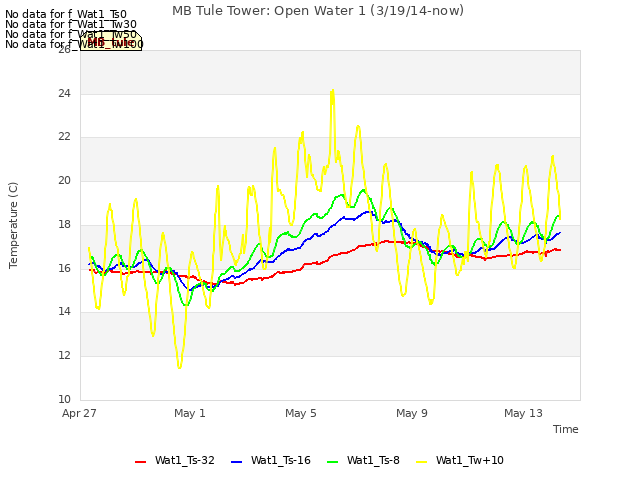Image resolution: width=640 pixels, height=480 pixels.
Task: Click the May 13 x-axis tick label
Action: point(523,413)
